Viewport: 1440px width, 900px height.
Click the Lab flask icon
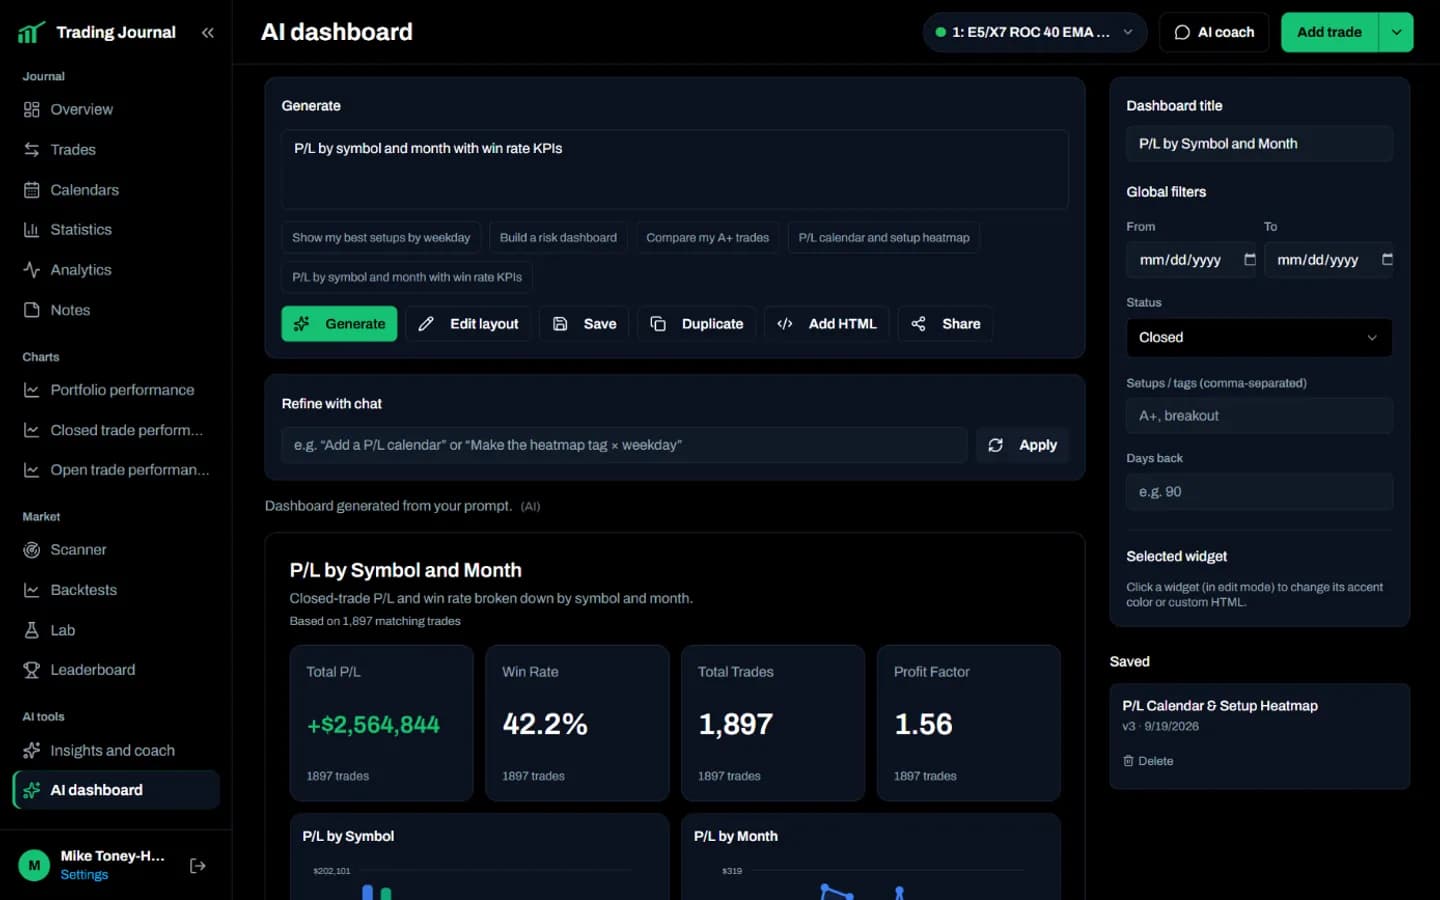31,630
